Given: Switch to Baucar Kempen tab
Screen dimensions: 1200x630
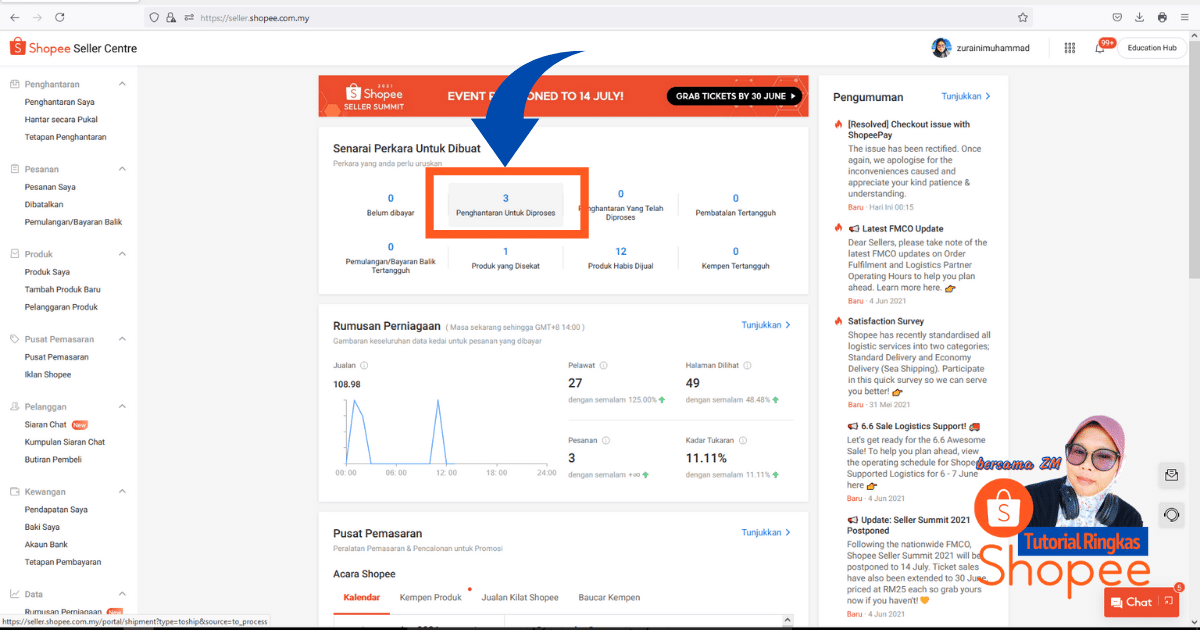Looking at the screenshot, I should click(x=609, y=598).
